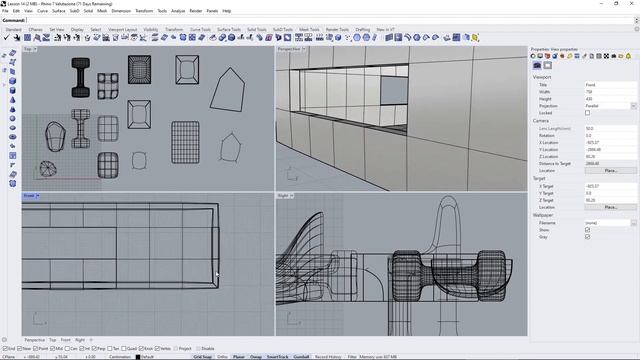Toggle SmartTrack in status bar
This screenshot has width=640, height=360.
[x=278, y=357]
